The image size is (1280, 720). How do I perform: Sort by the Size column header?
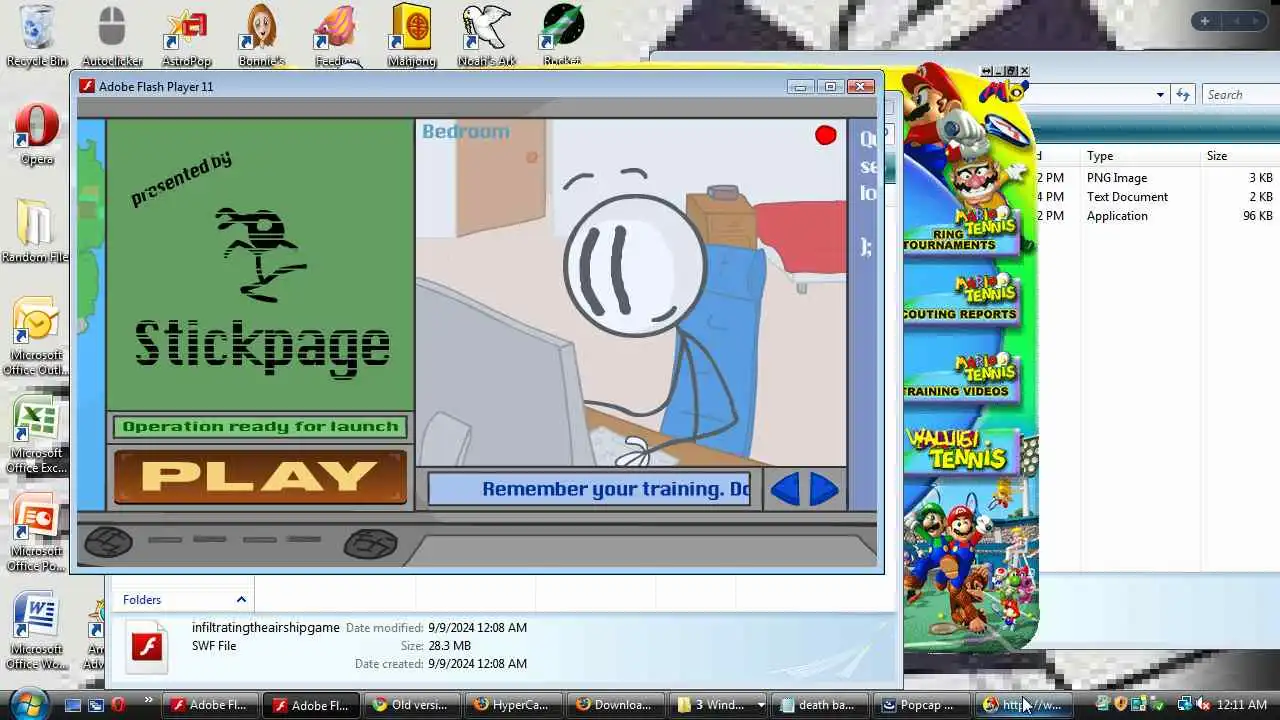1240,156
